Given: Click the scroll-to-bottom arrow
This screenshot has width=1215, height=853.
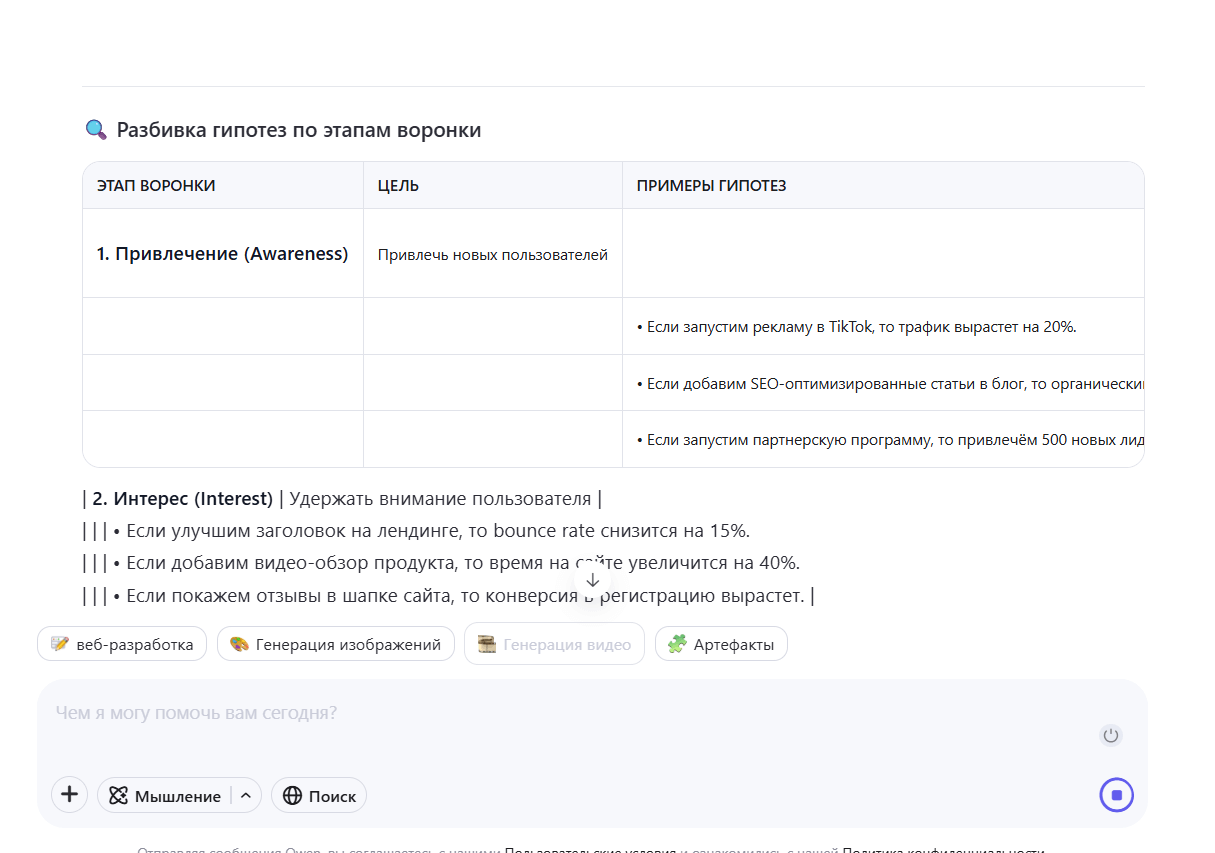Looking at the screenshot, I should tap(593, 580).
